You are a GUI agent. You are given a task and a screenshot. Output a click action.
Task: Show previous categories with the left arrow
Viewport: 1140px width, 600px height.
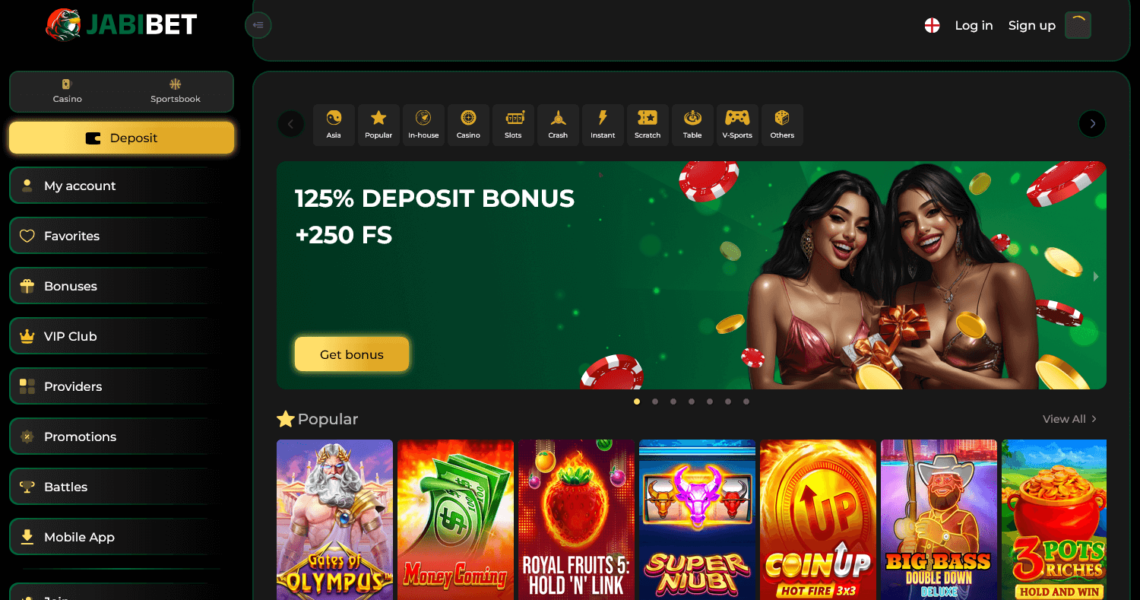(291, 124)
